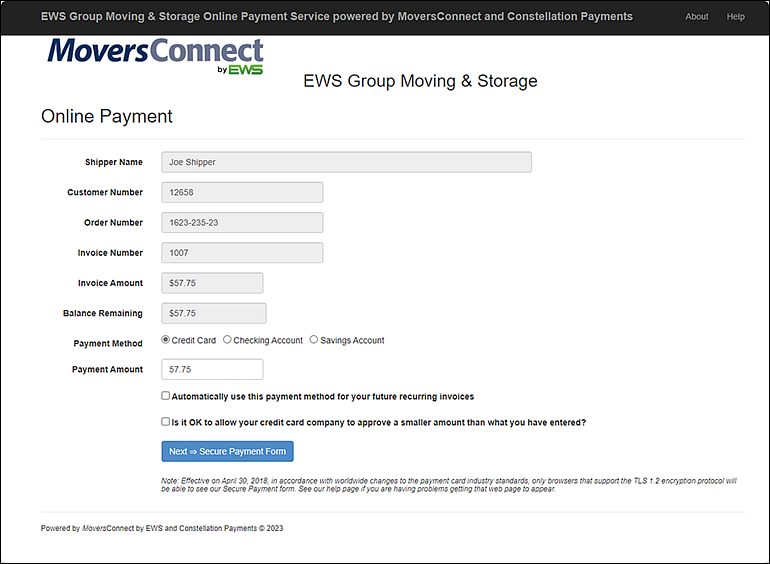
Task: Select the Savings Account payment method
Action: (x=313, y=340)
